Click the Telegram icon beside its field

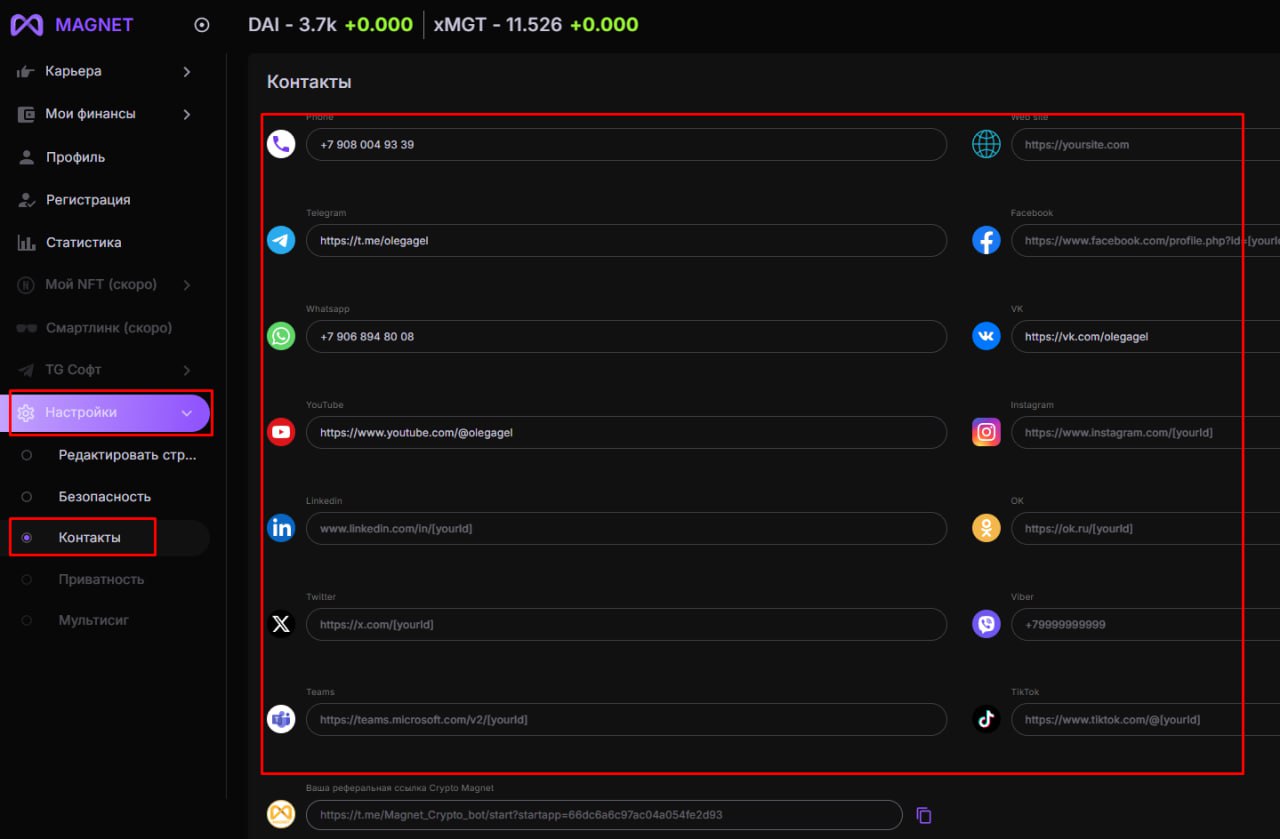pos(281,240)
